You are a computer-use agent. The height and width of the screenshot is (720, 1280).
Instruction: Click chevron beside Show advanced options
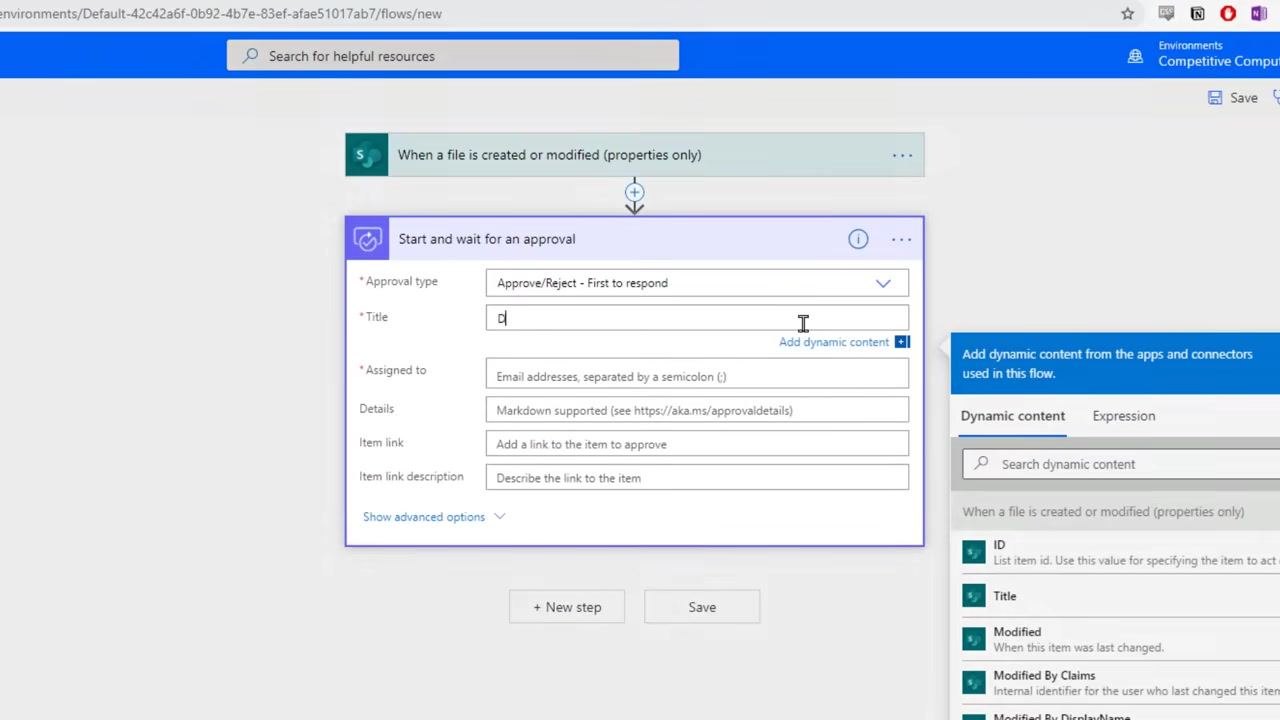point(500,517)
